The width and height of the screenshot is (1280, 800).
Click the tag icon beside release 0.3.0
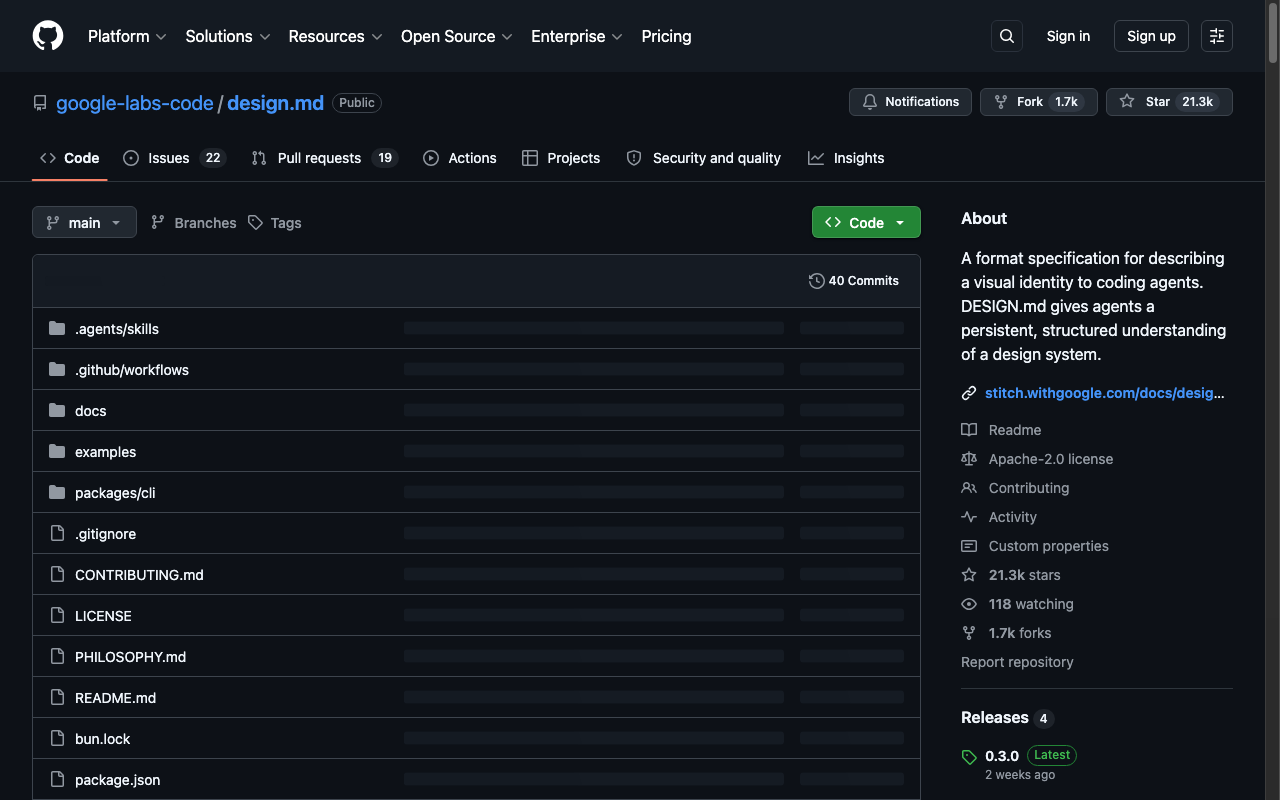tap(969, 757)
